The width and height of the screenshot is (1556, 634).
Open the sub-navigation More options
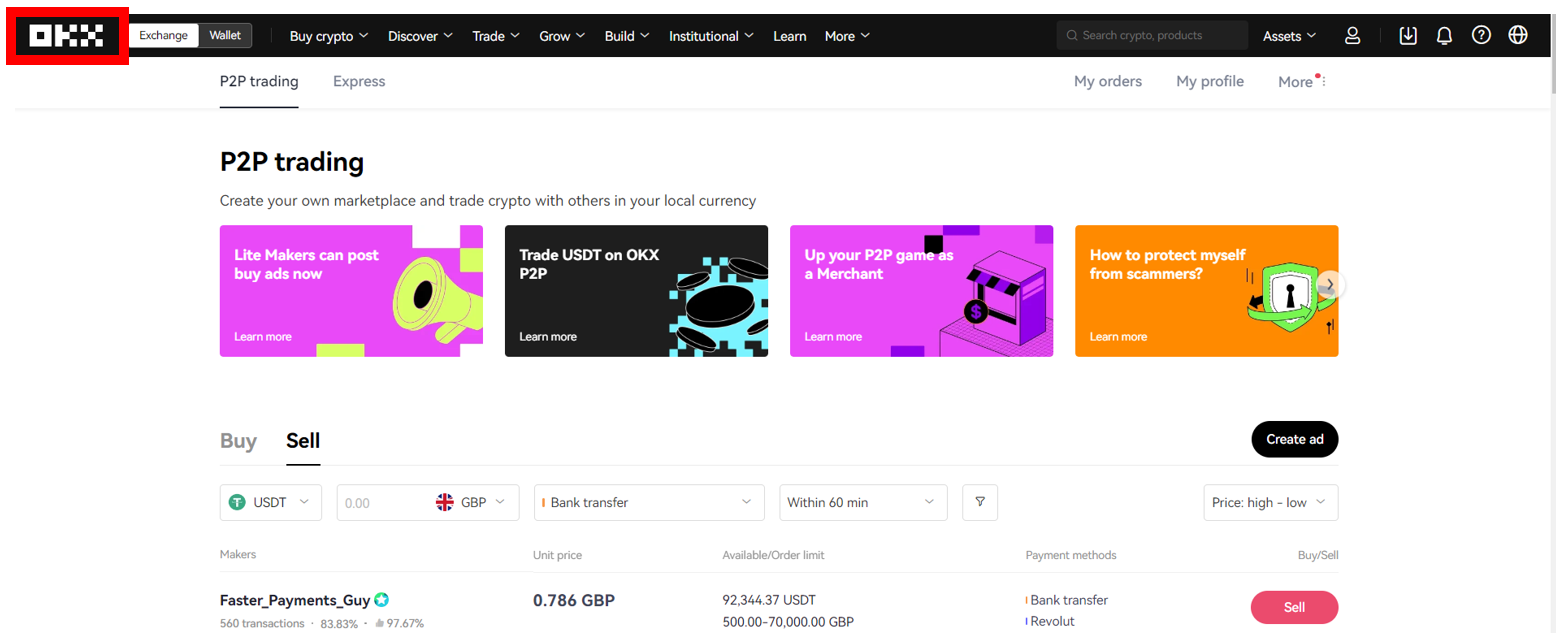click(1302, 81)
